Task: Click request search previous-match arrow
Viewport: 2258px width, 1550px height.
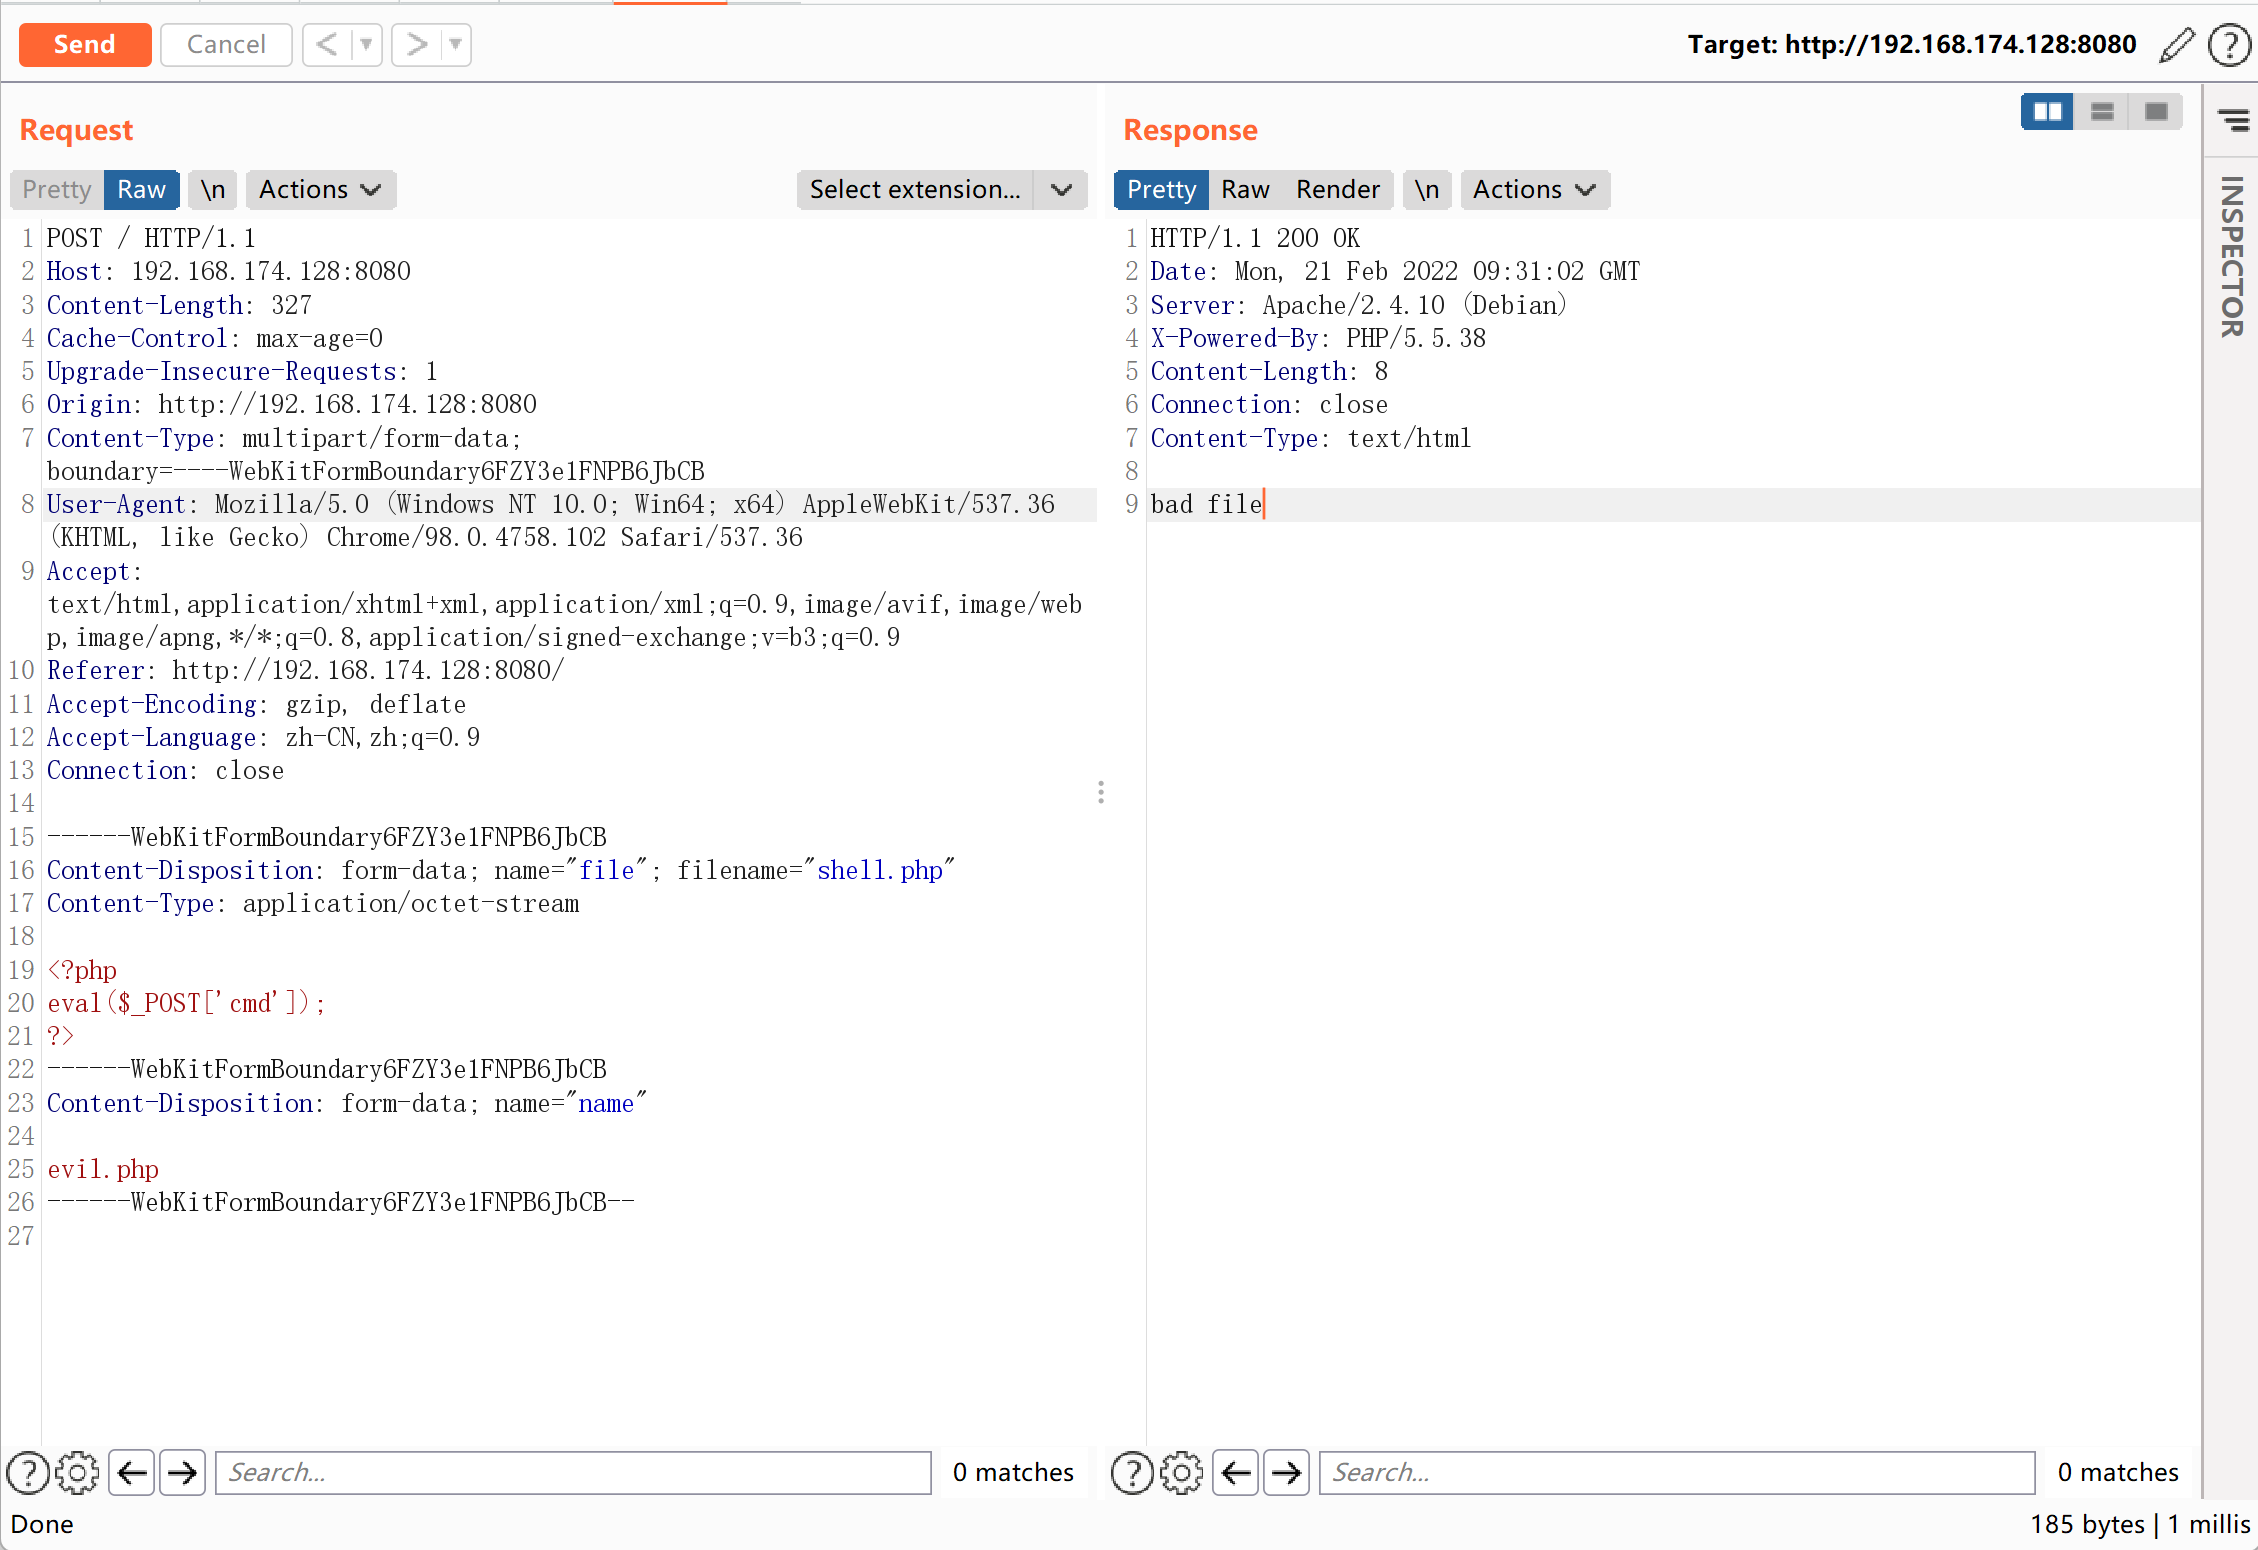Action: [x=132, y=1473]
